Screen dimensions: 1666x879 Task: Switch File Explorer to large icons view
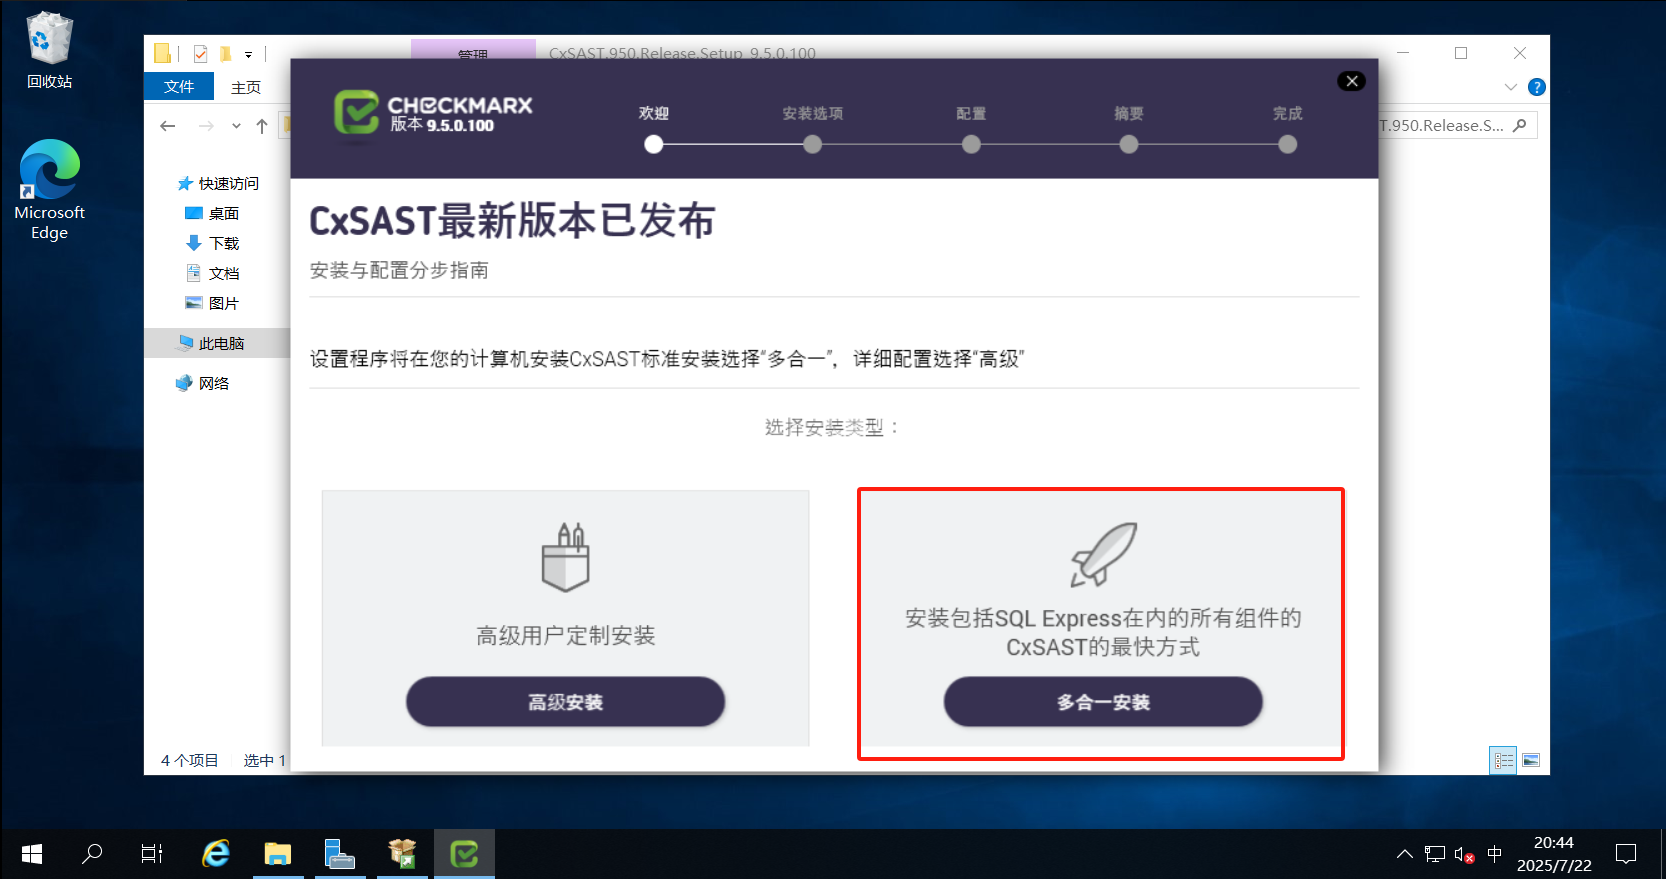coord(1531,761)
